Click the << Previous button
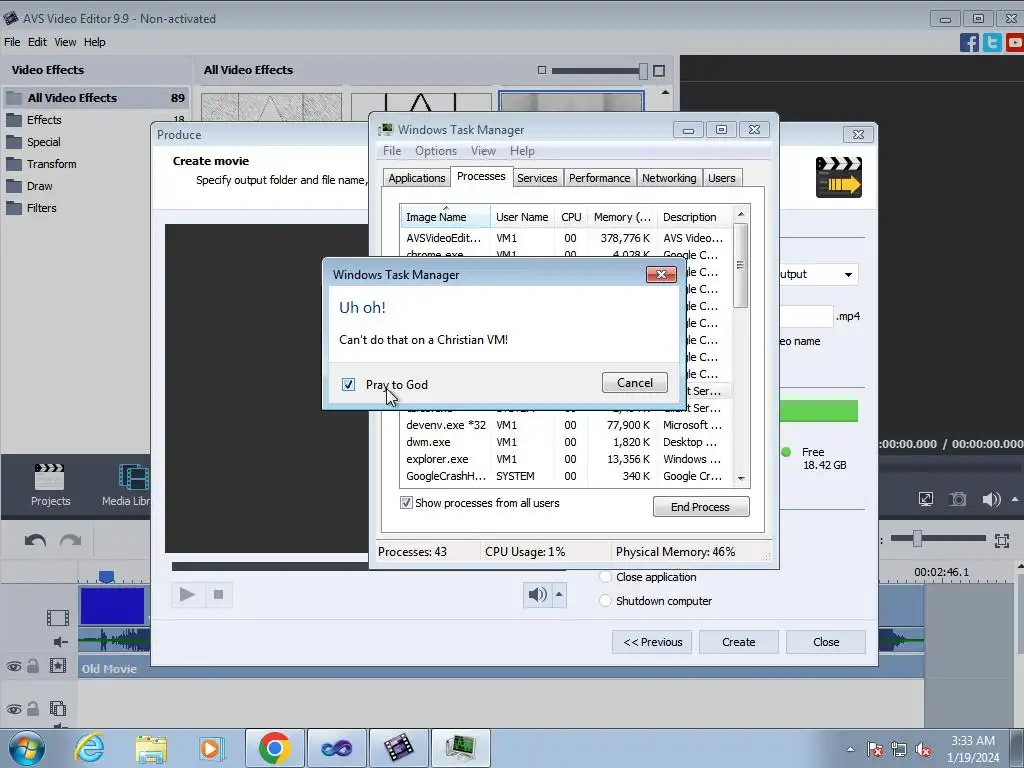1024x768 pixels. (x=653, y=642)
